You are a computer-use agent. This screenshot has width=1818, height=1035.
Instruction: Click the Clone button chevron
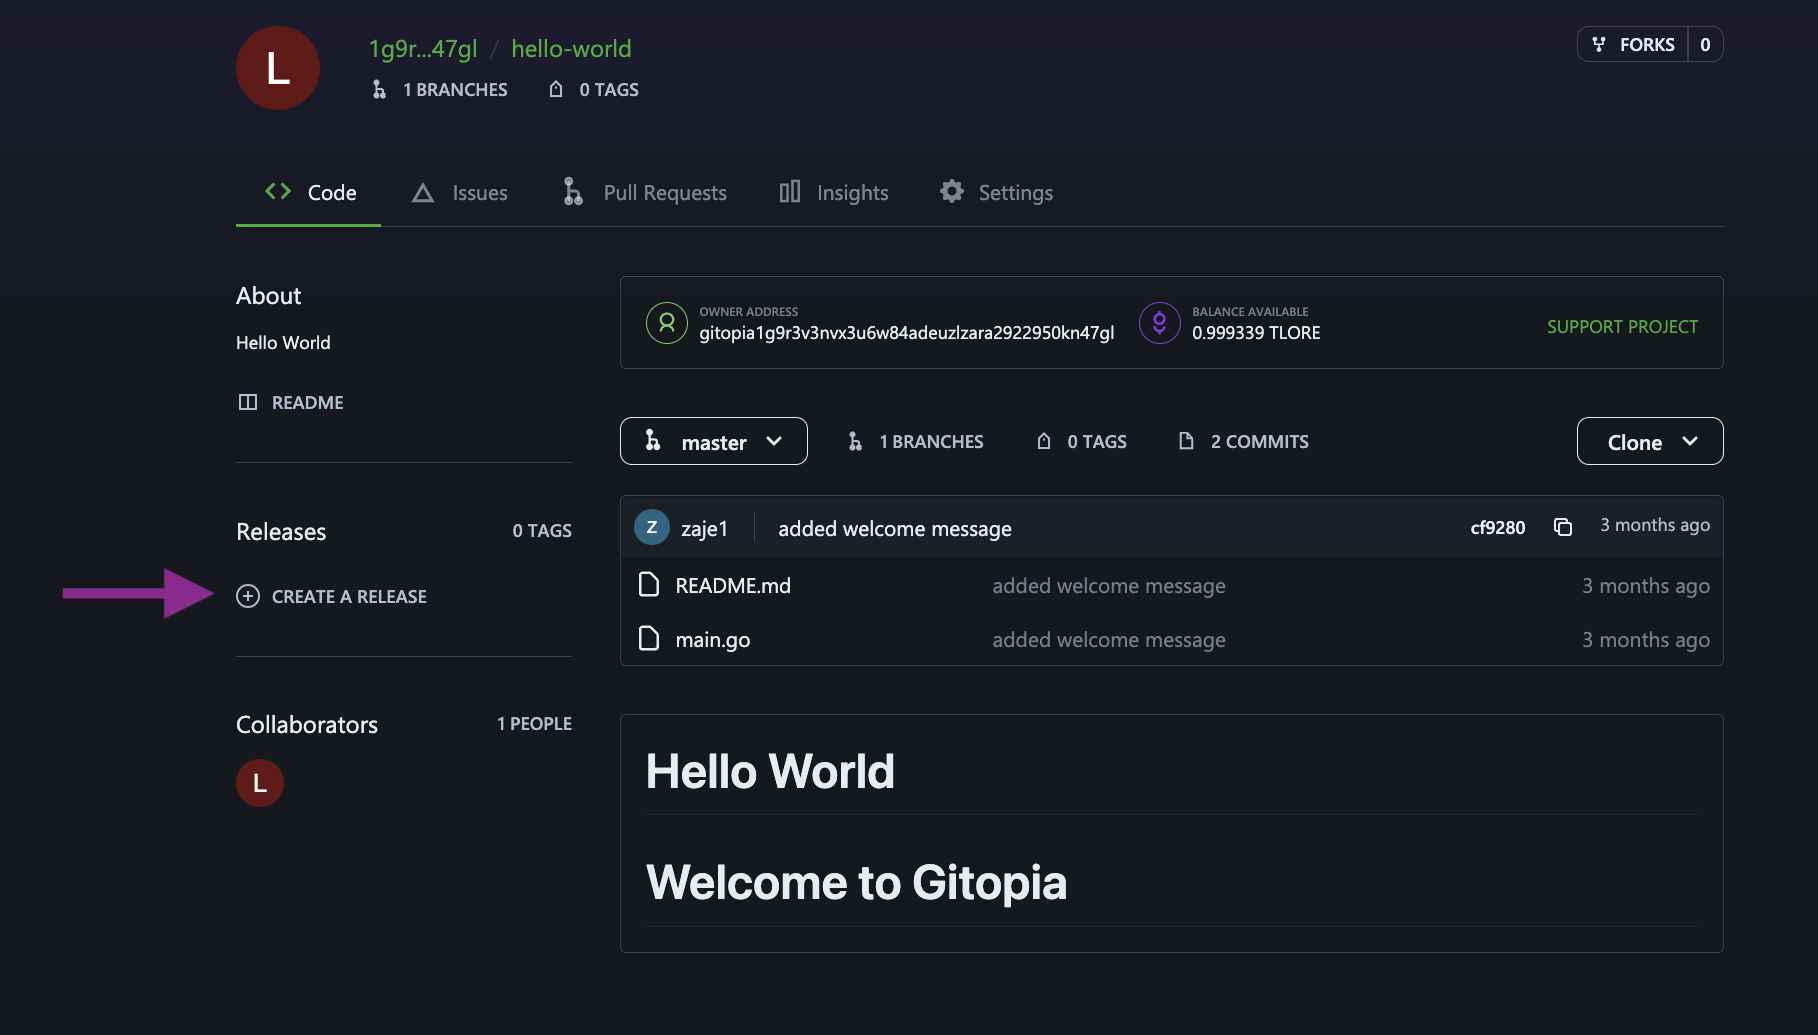tap(1690, 441)
